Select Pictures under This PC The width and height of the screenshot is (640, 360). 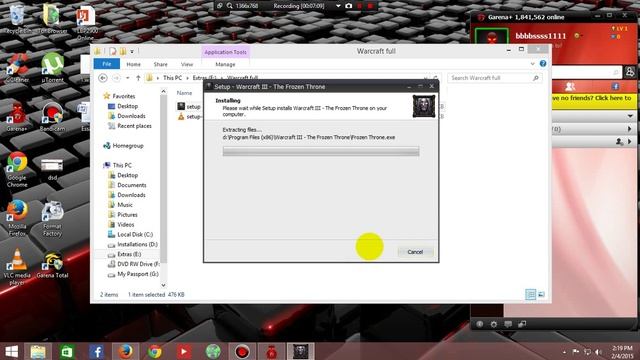tap(127, 214)
